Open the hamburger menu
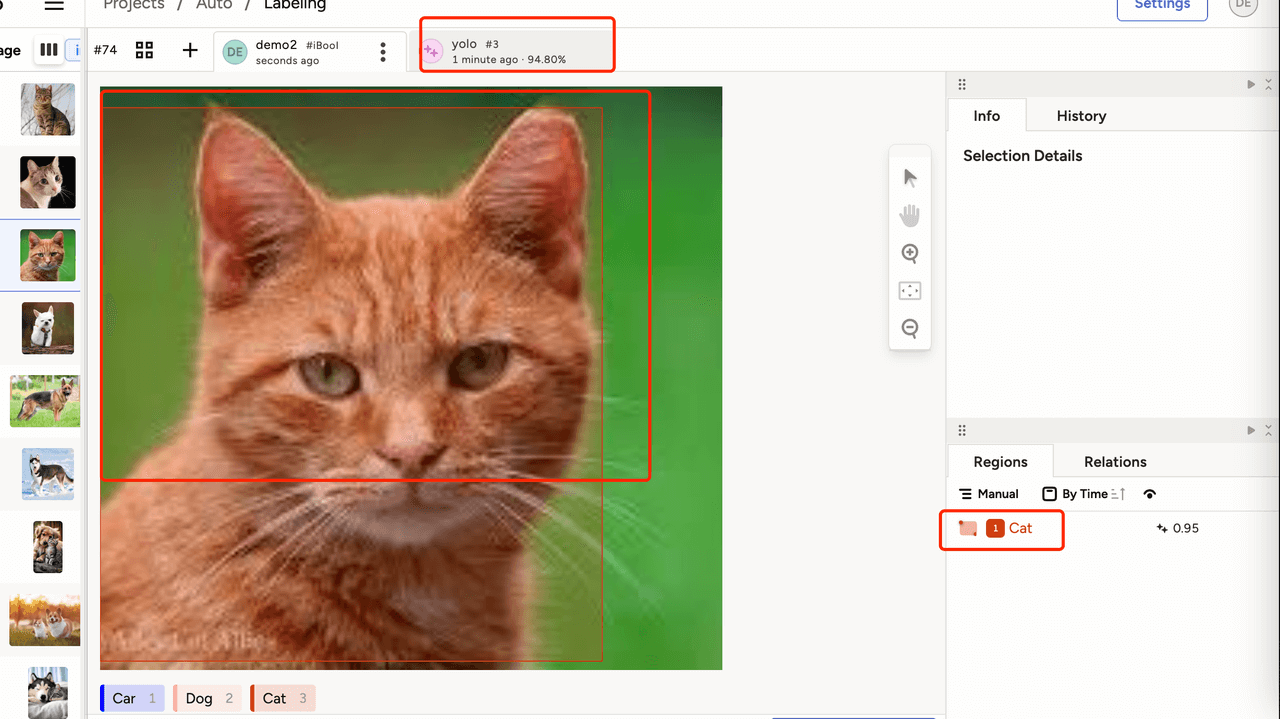1280x719 pixels. coord(54,5)
